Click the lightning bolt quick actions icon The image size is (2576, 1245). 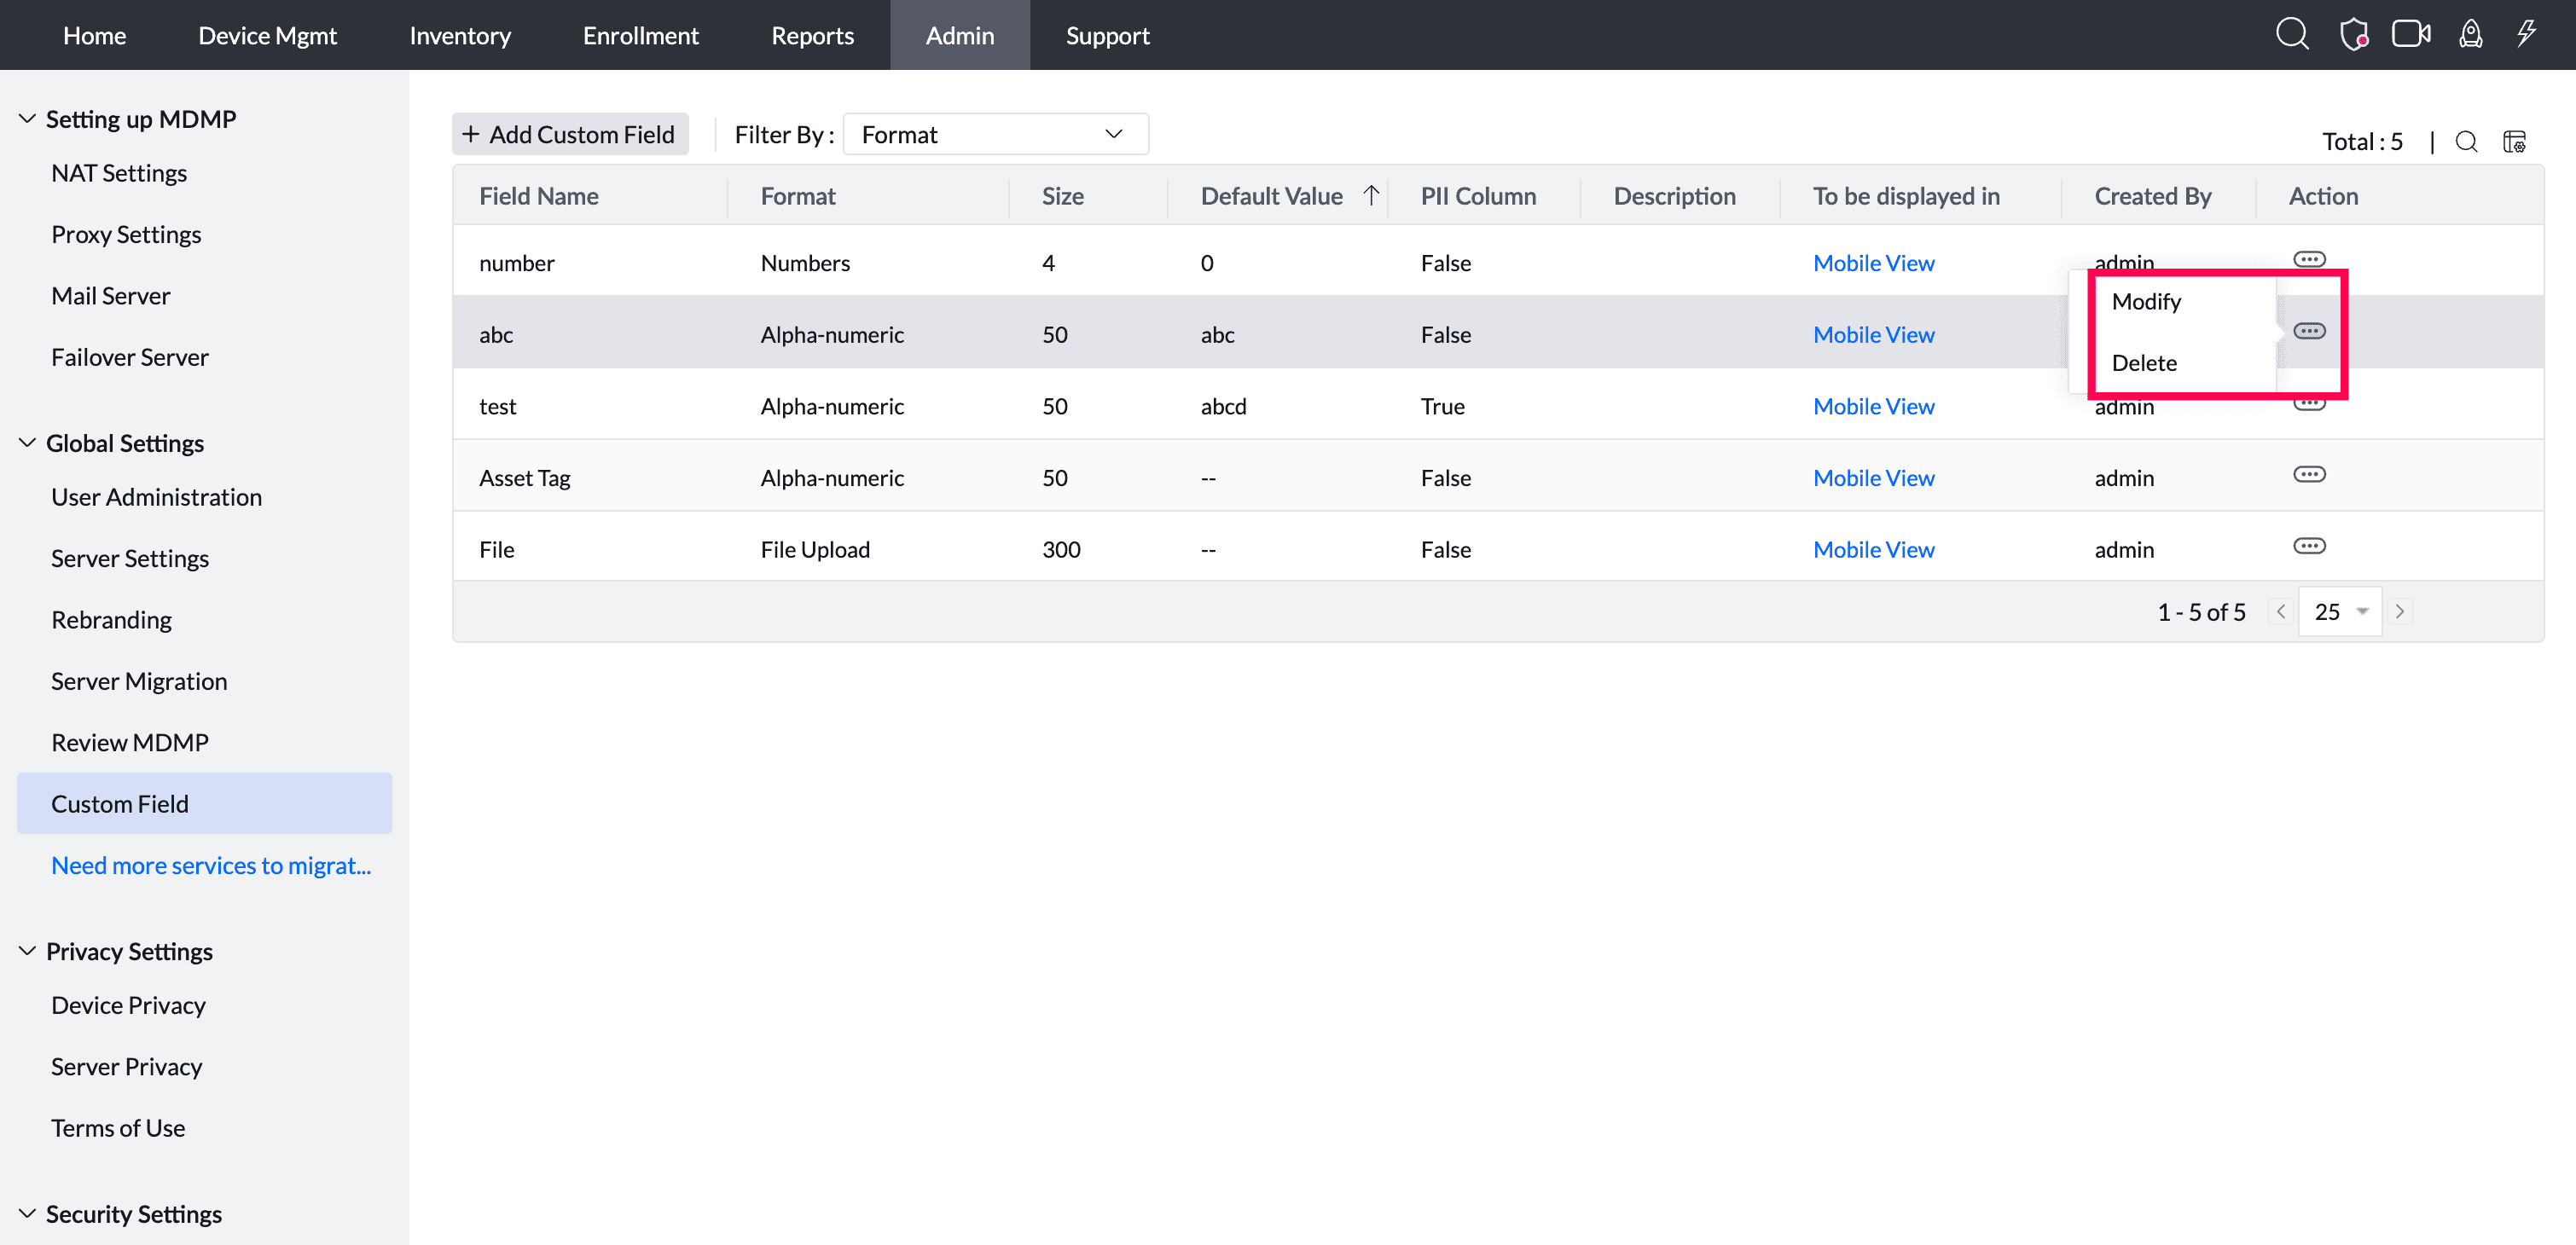(2527, 34)
